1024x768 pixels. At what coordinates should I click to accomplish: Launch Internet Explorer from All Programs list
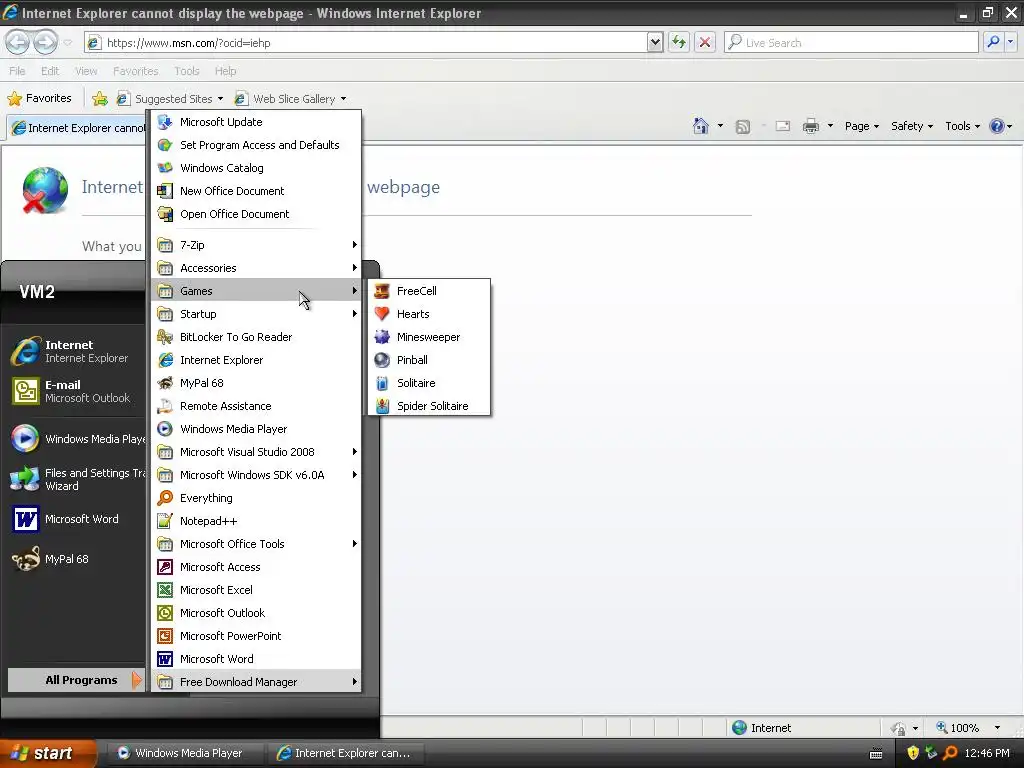[256, 360]
